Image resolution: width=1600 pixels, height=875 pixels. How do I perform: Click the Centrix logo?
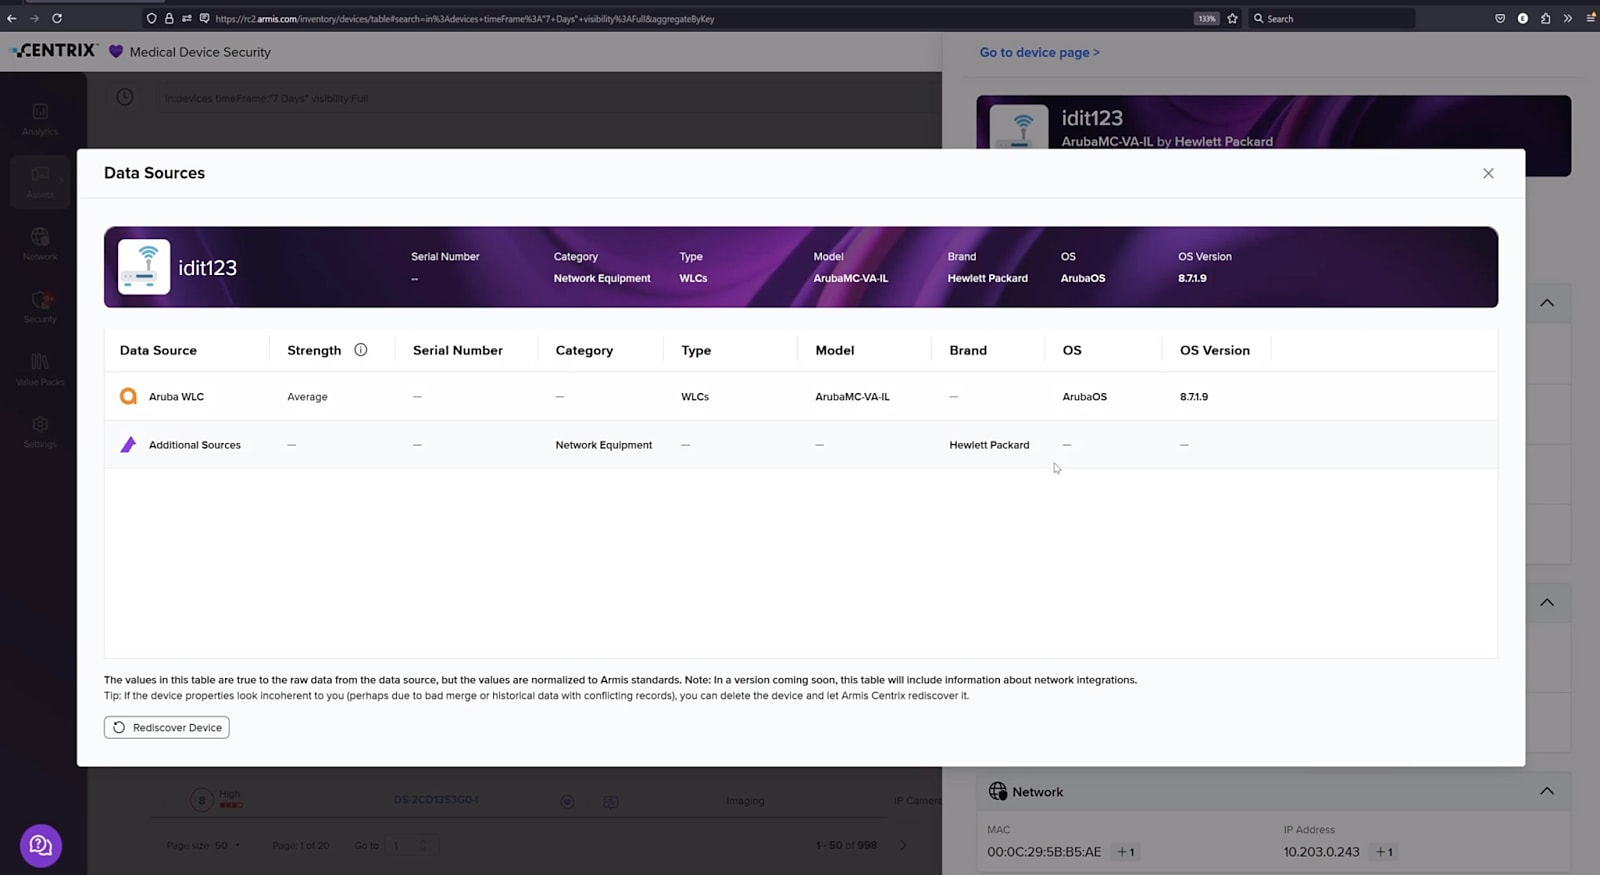54,50
